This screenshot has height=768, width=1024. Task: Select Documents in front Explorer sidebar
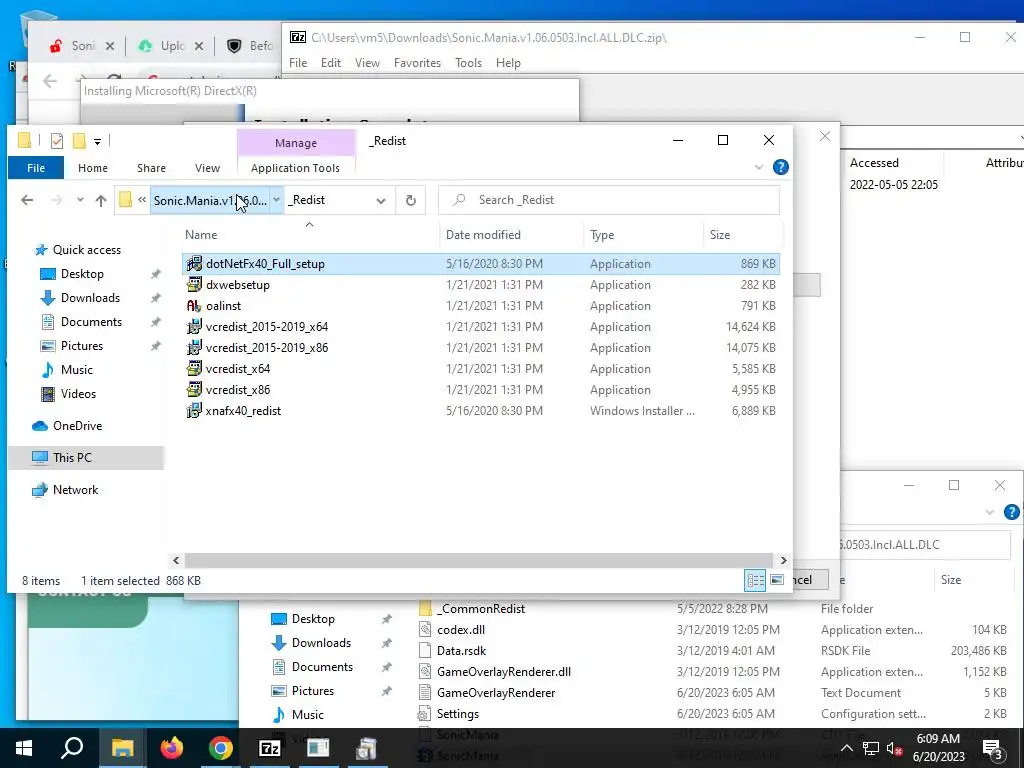(x=91, y=322)
